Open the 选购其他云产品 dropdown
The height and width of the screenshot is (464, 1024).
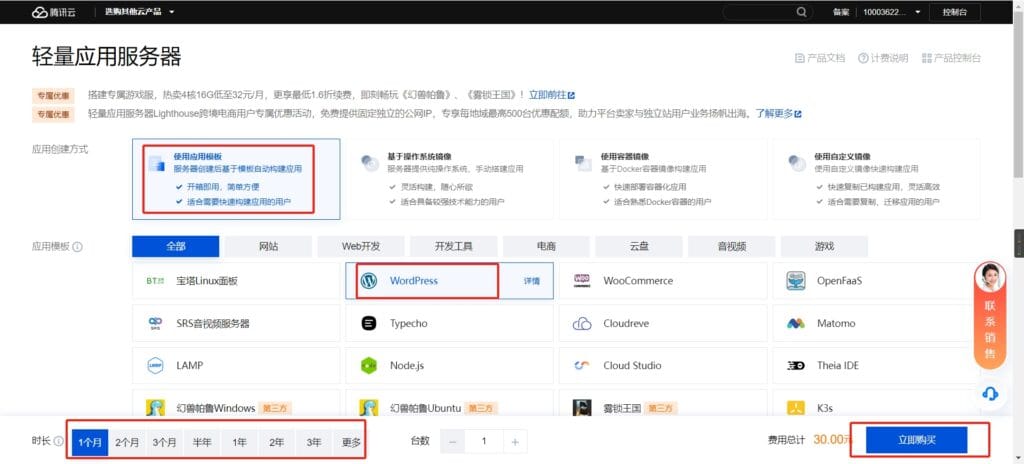coord(140,12)
